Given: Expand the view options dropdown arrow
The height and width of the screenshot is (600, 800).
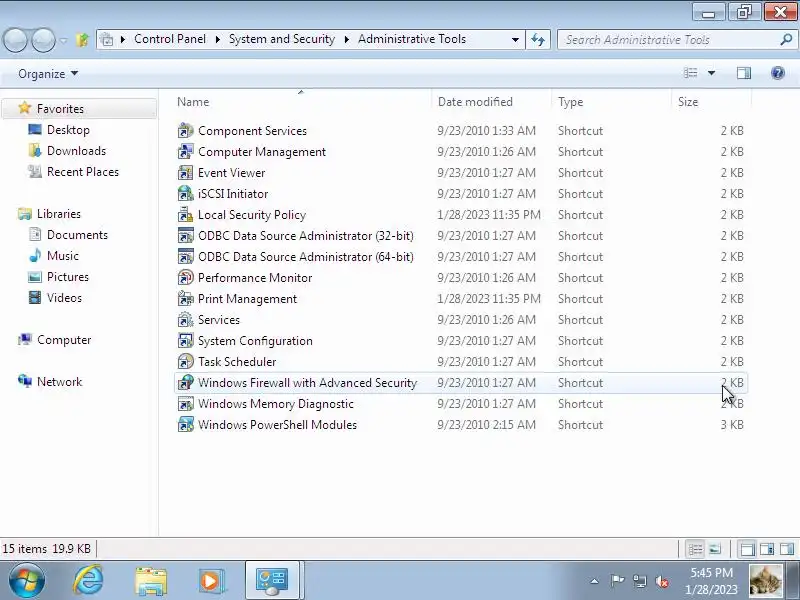Looking at the screenshot, I should coord(711,73).
